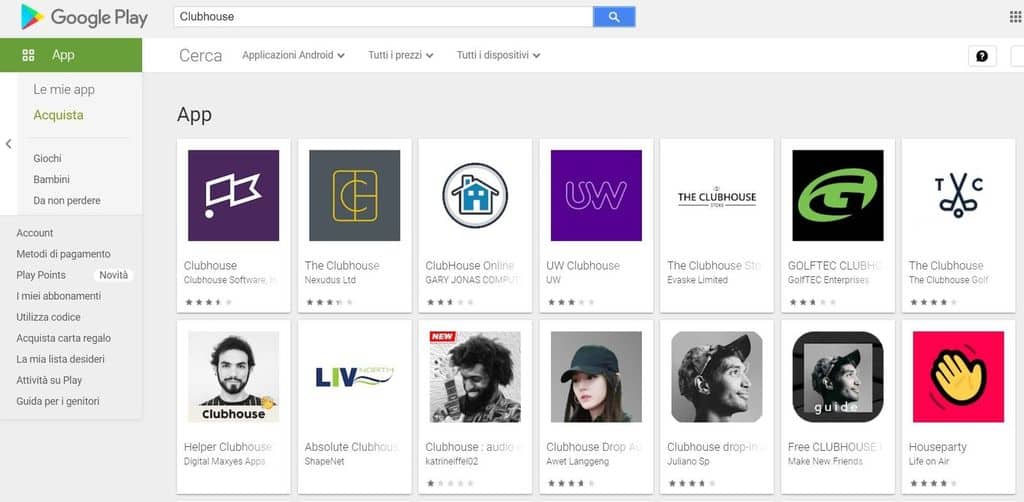Open Giochi category
Screen dimensions: 1024x502
pyautogui.click(x=48, y=159)
